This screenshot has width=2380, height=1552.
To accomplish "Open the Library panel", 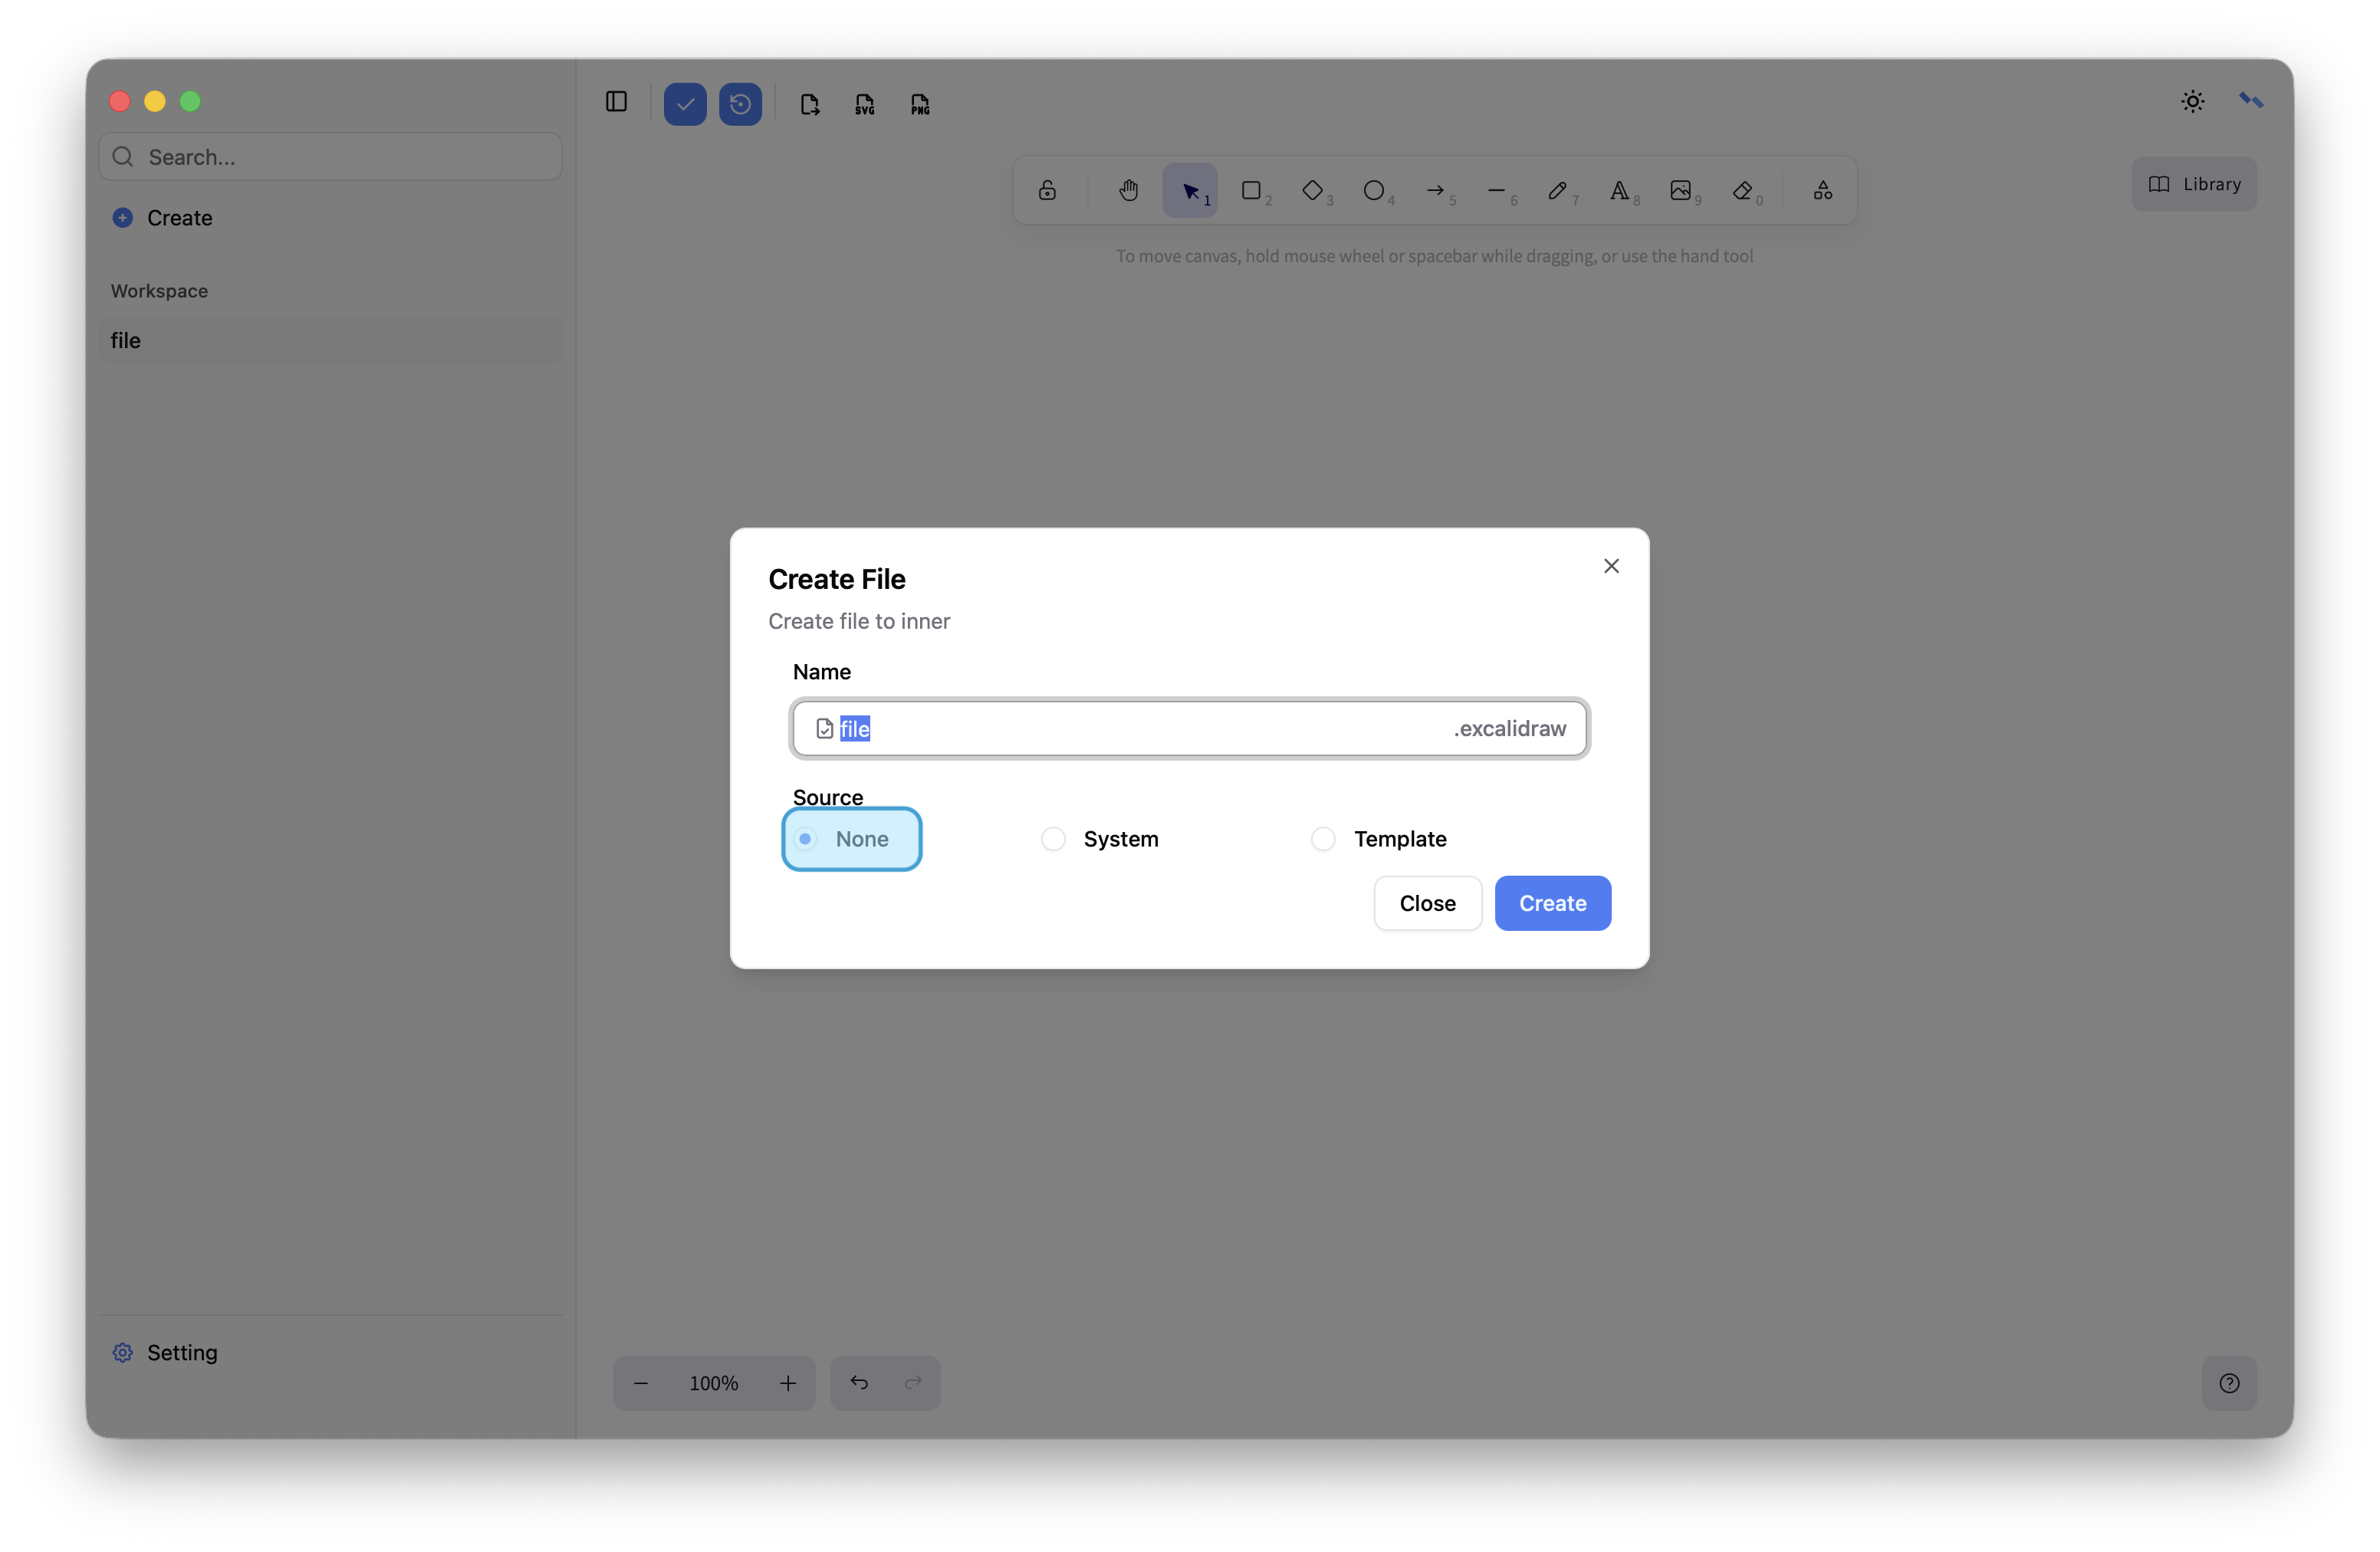I will click(2194, 184).
